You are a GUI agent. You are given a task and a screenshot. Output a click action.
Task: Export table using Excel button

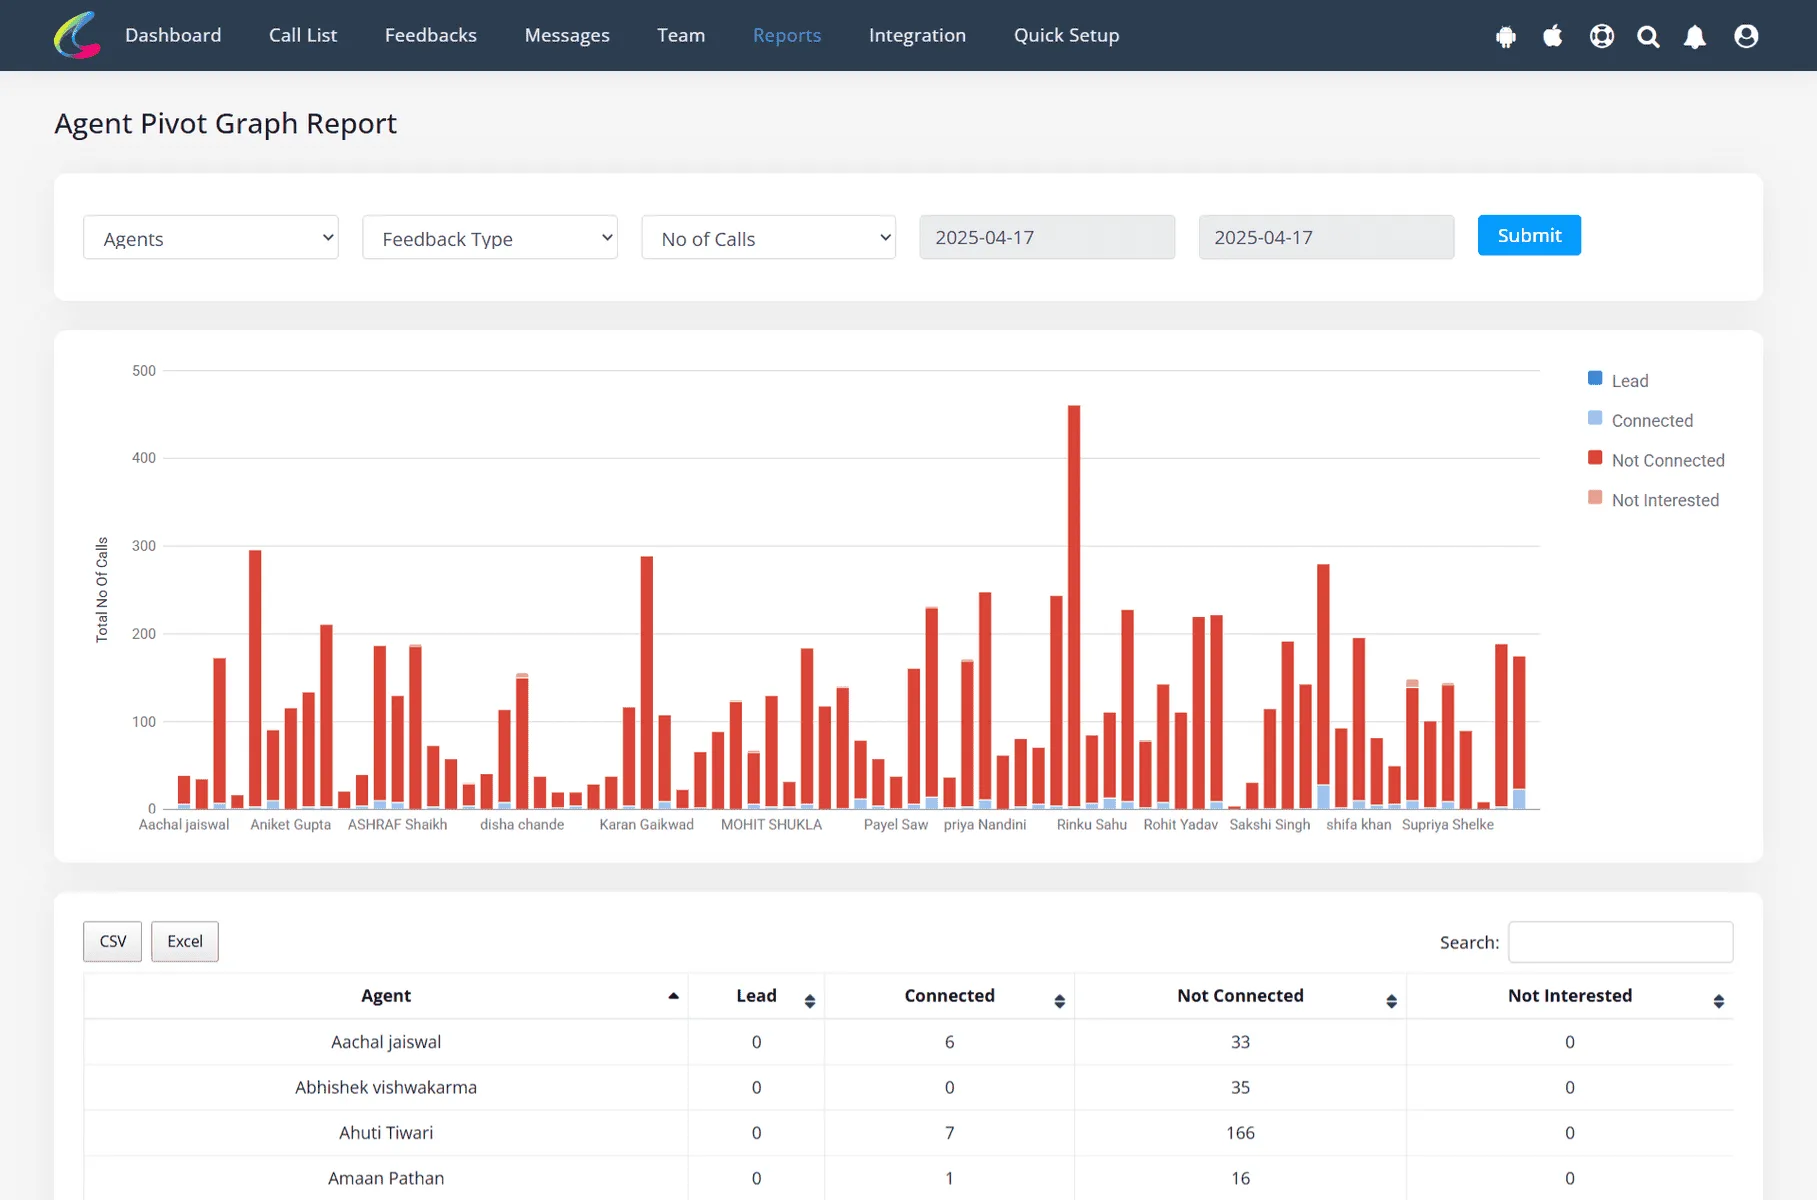click(185, 941)
